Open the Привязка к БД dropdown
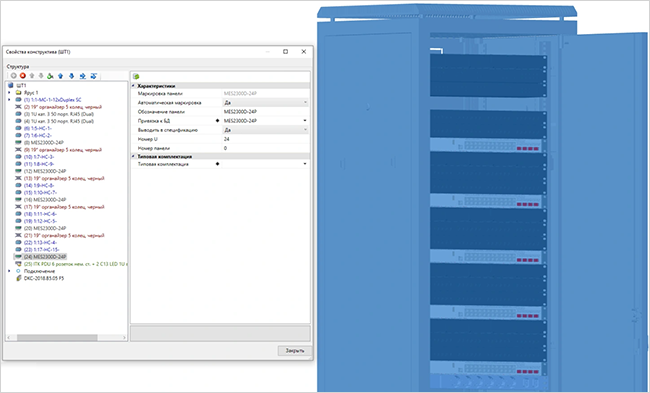 (305, 121)
